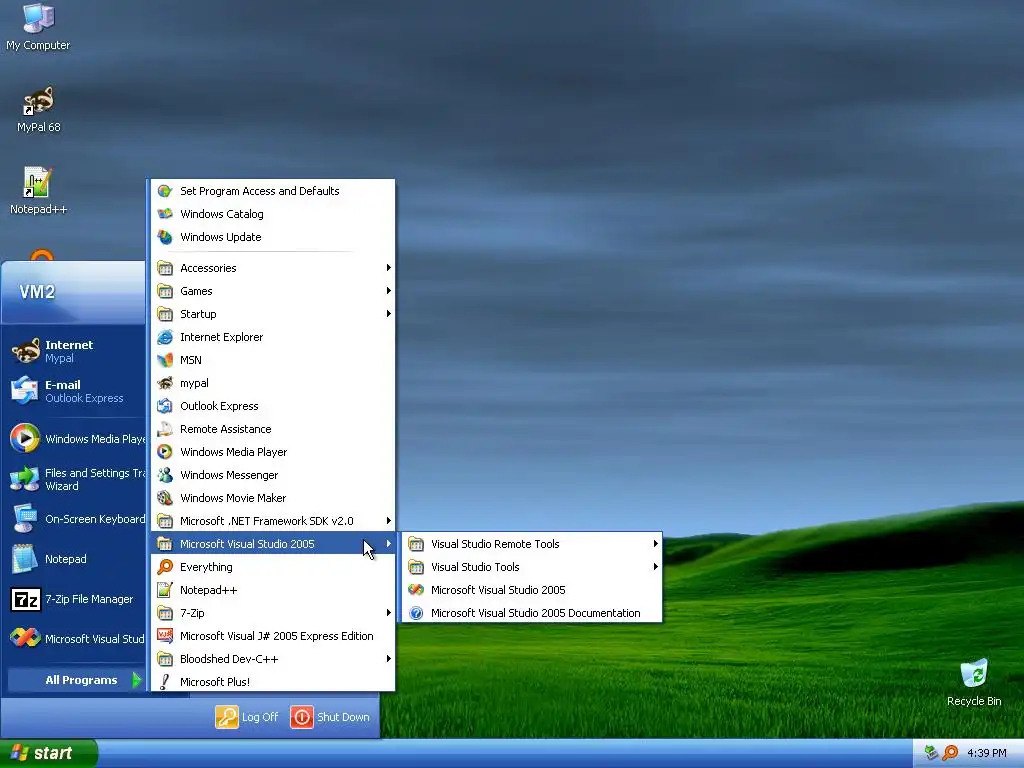This screenshot has height=768, width=1024.
Task: Click the Visual J# 2005 Express Edition icon
Action: pyautogui.click(x=165, y=635)
